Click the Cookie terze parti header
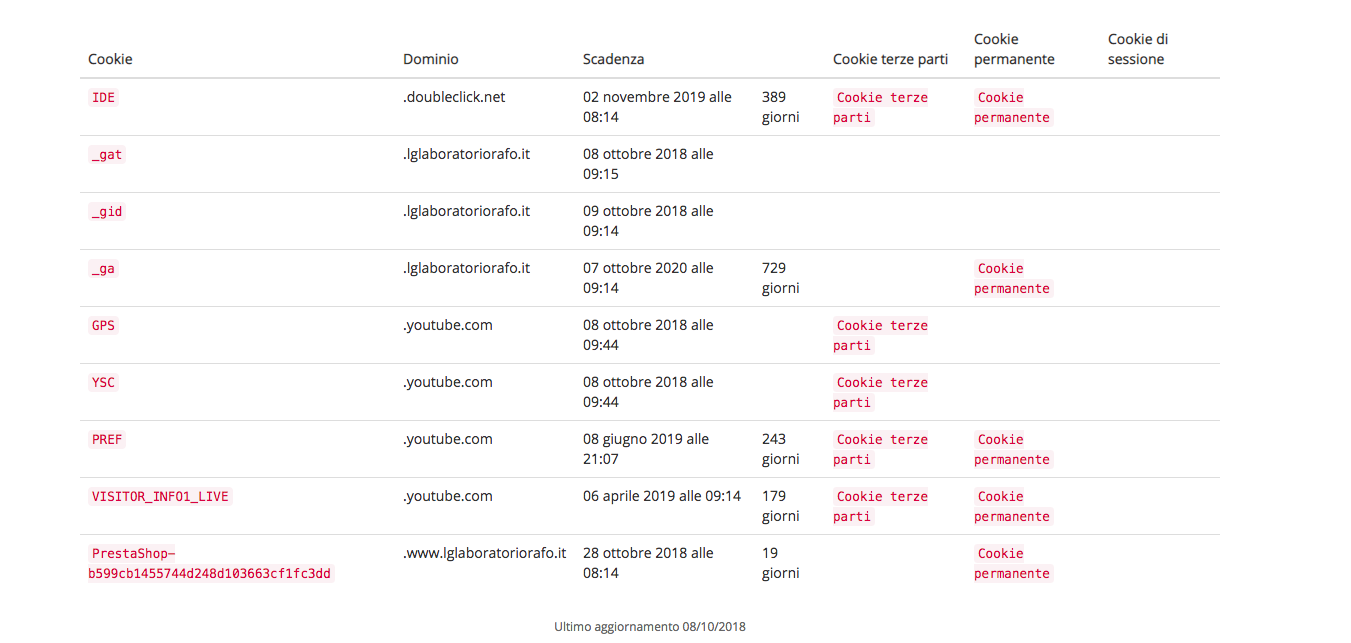The height and width of the screenshot is (643, 1351). tap(890, 59)
